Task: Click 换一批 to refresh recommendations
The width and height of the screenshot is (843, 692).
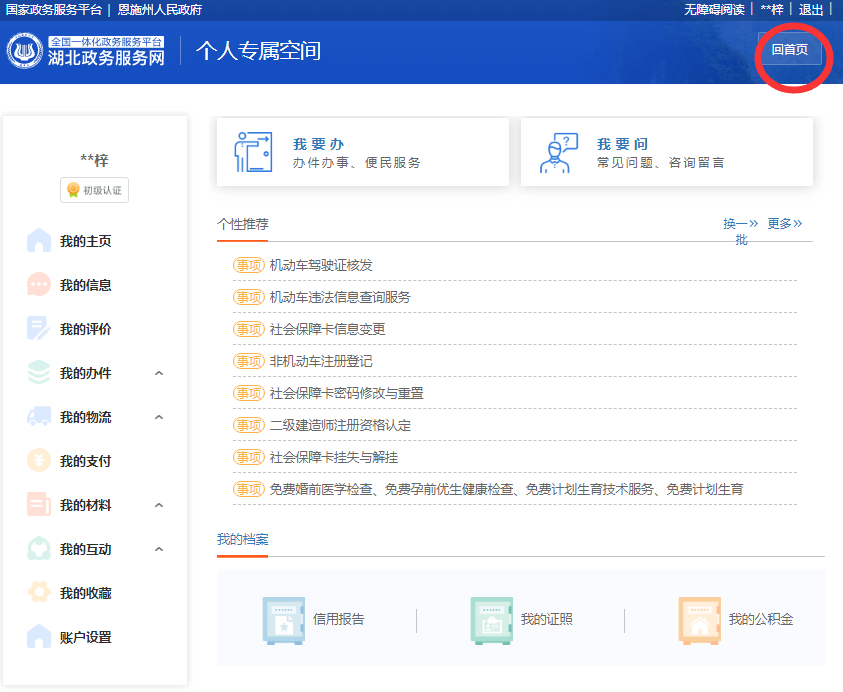Action: coord(740,231)
